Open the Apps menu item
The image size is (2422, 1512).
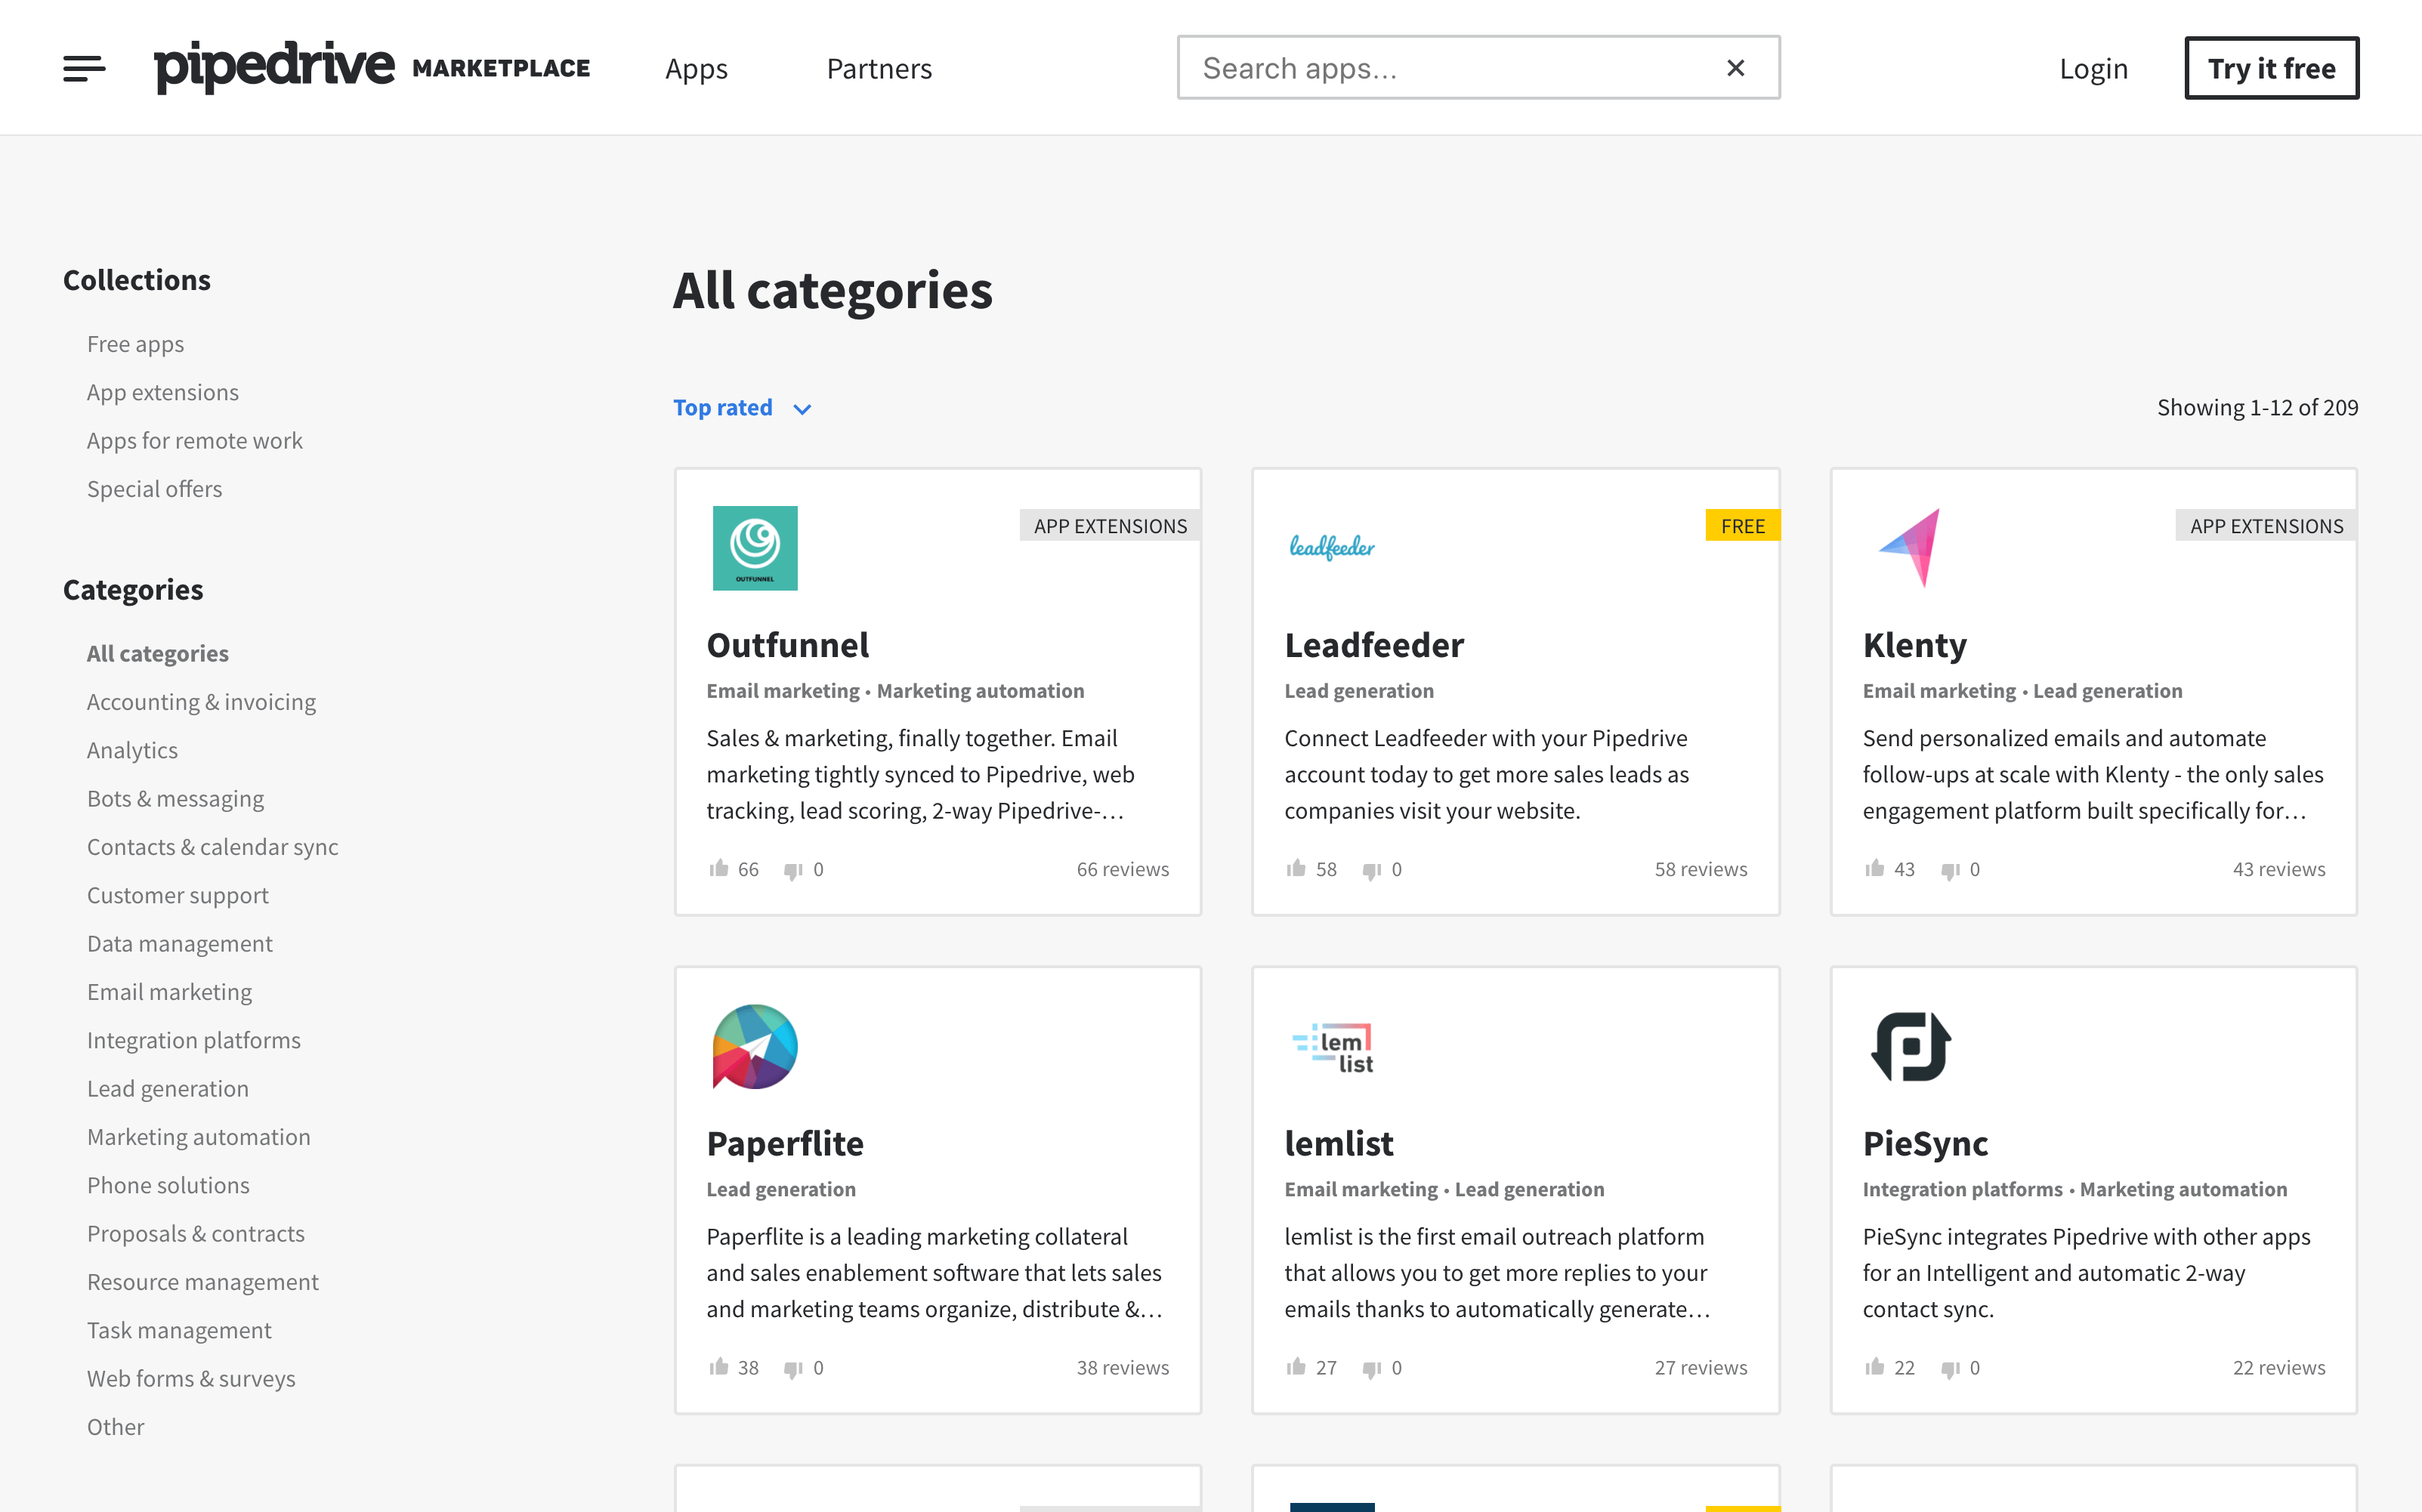(696, 68)
